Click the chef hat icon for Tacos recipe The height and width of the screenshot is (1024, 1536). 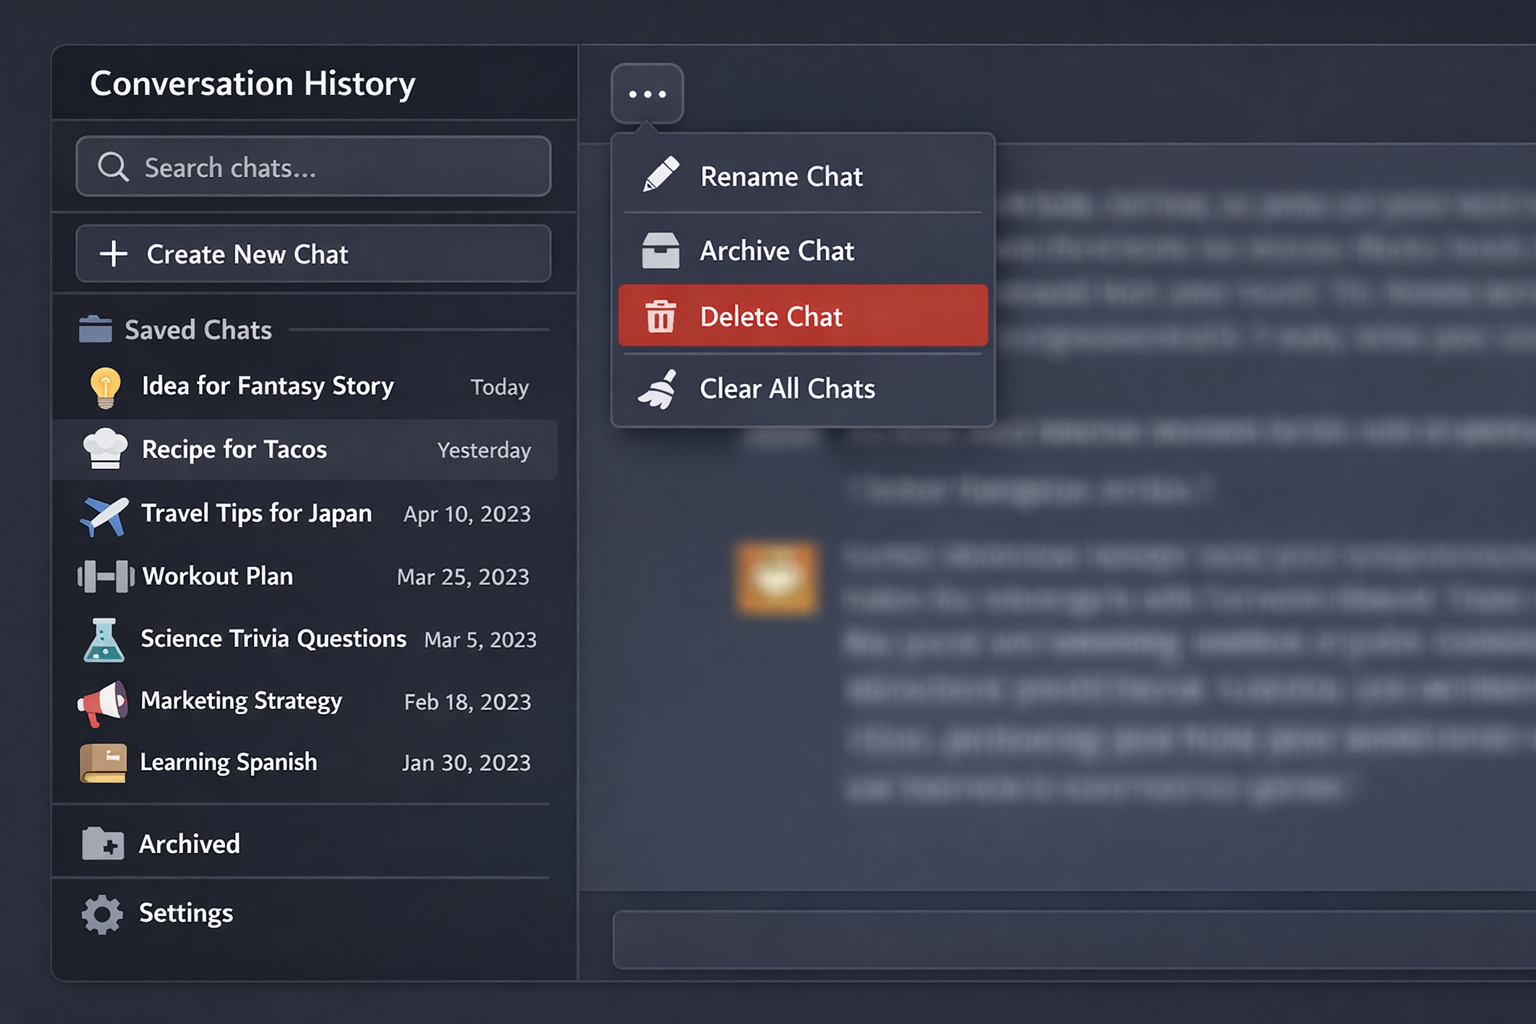pos(105,449)
